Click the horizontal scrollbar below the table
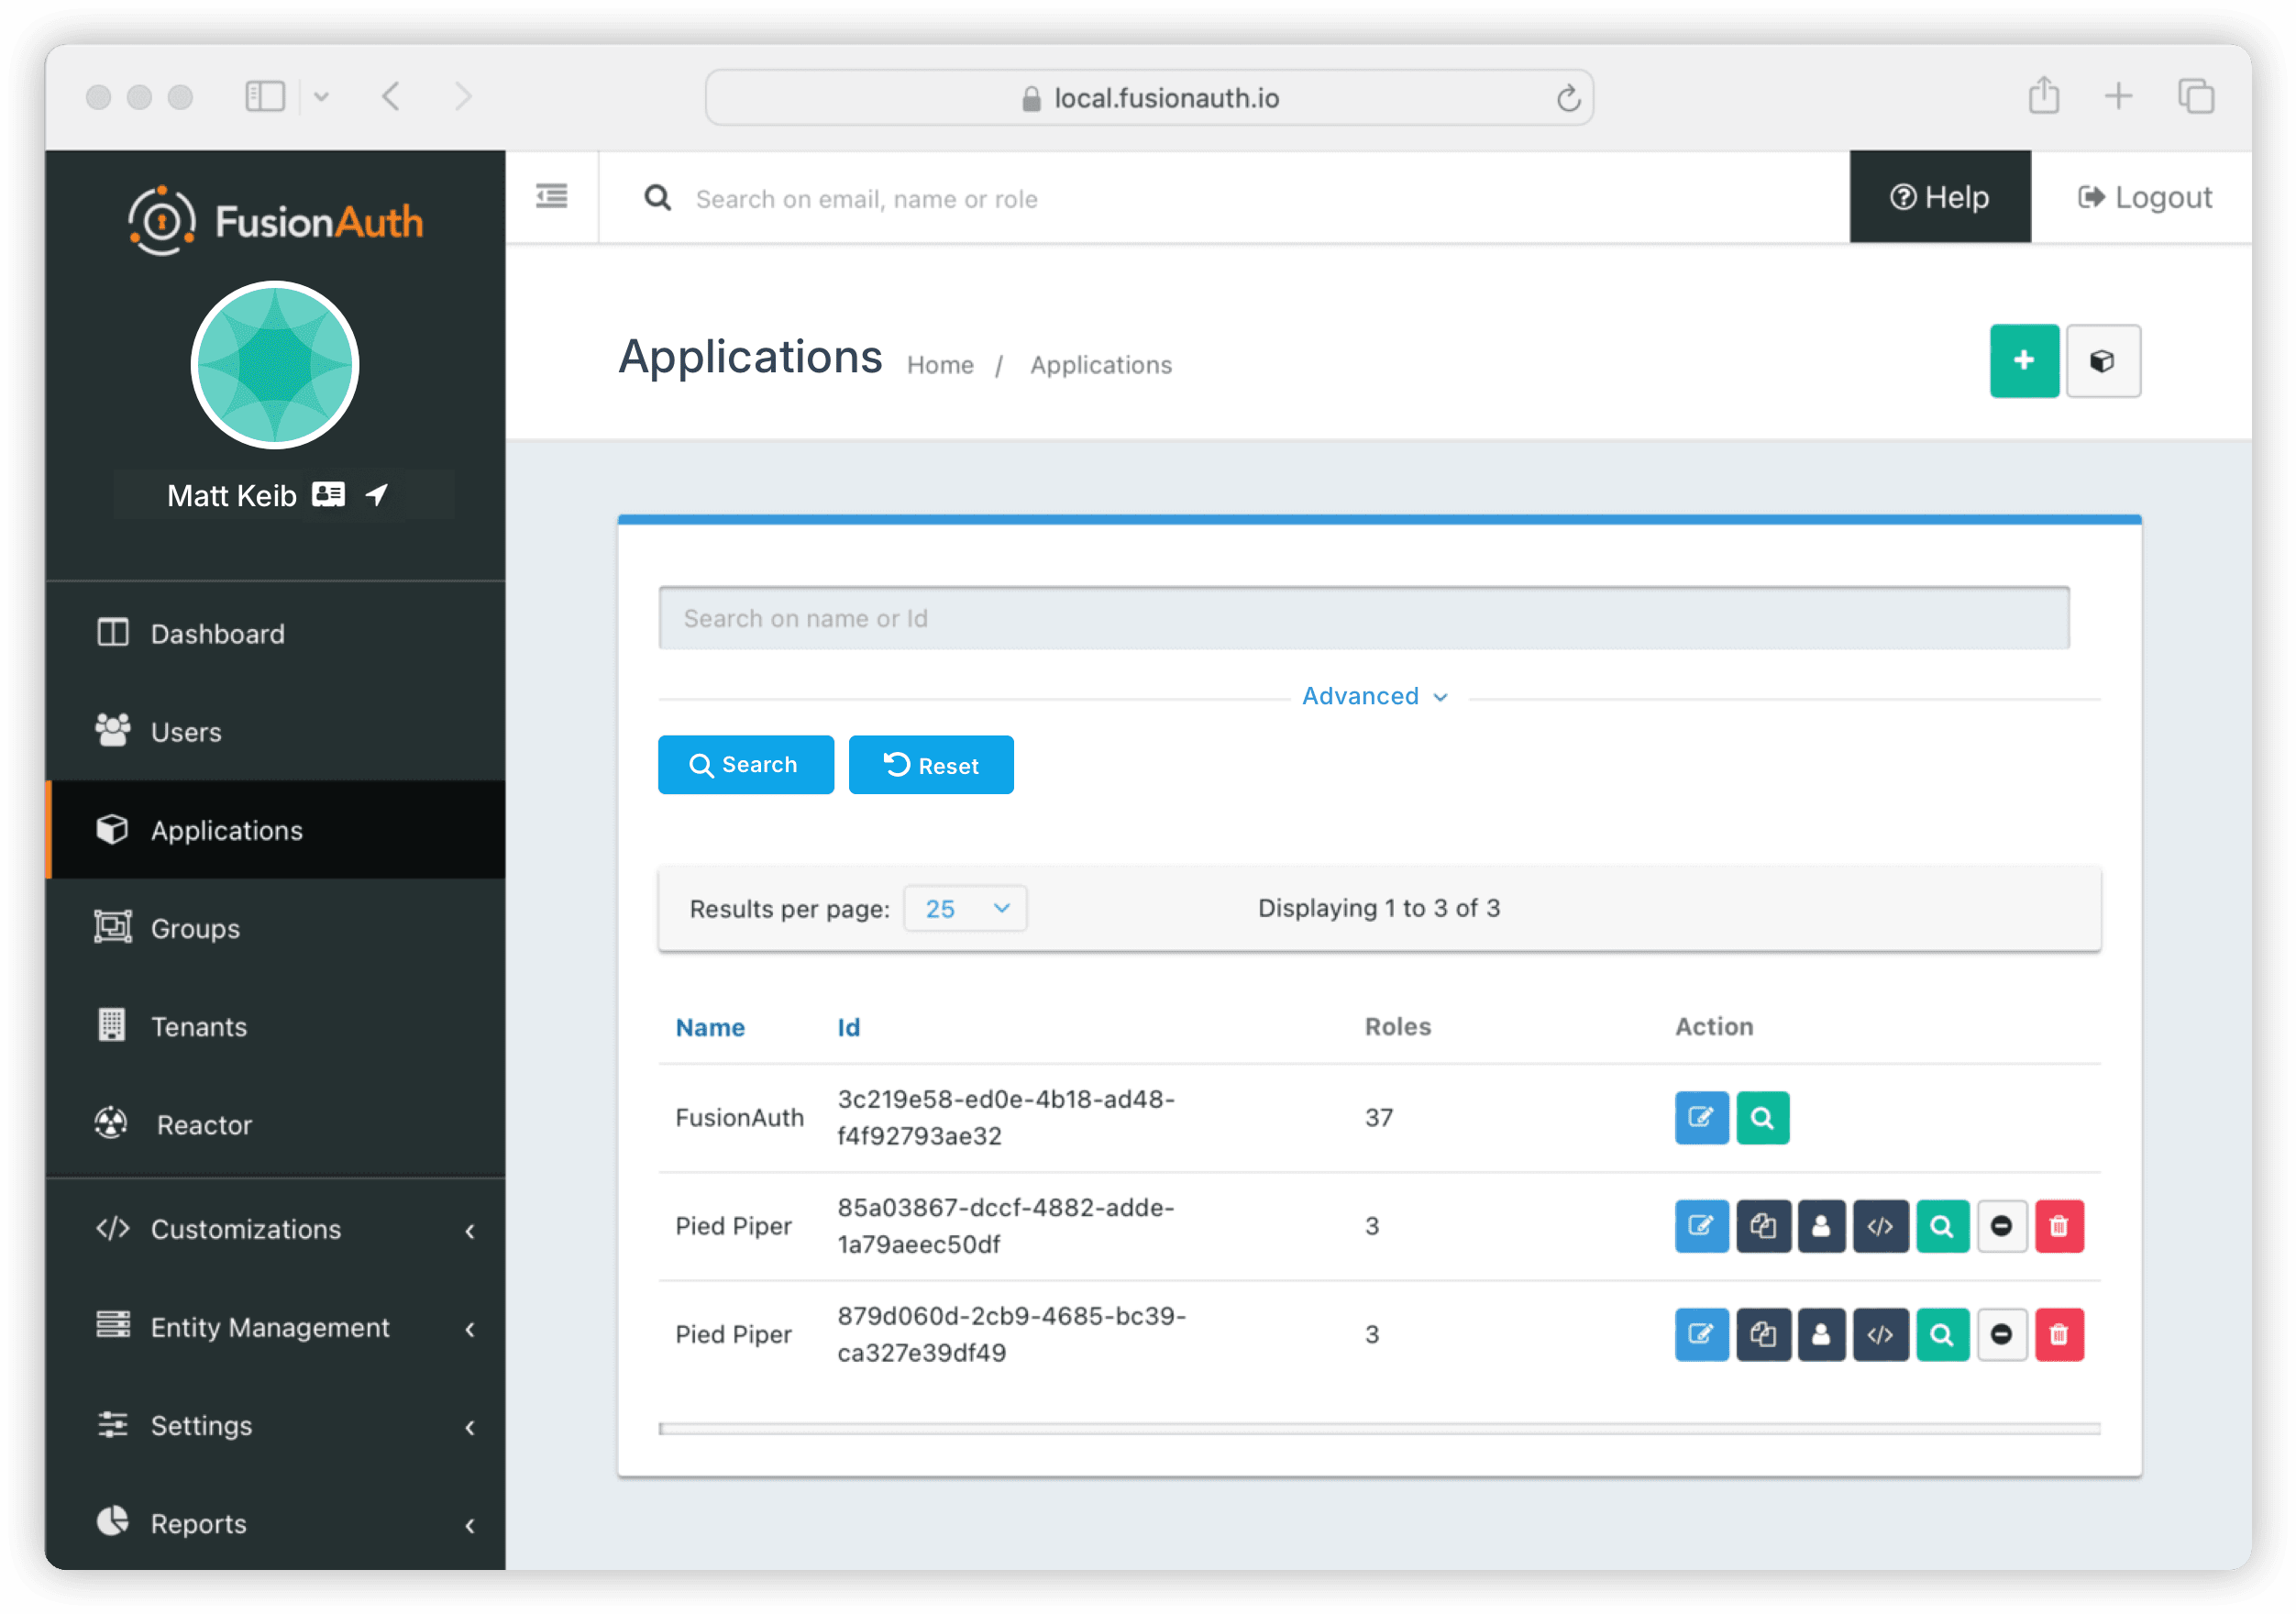The height and width of the screenshot is (1614, 2296). pos(1379,1428)
